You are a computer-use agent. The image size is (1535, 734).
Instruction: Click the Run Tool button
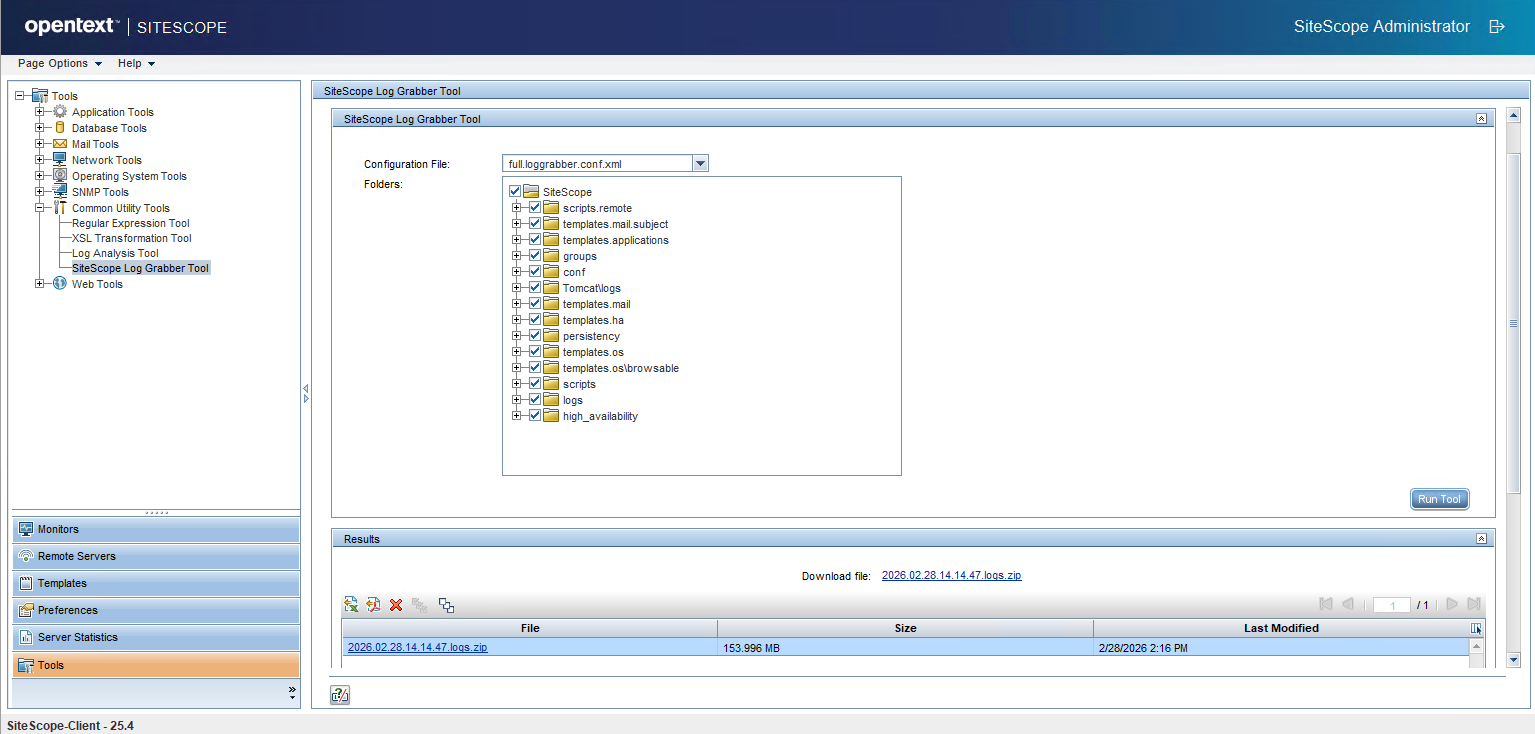[1440, 499]
